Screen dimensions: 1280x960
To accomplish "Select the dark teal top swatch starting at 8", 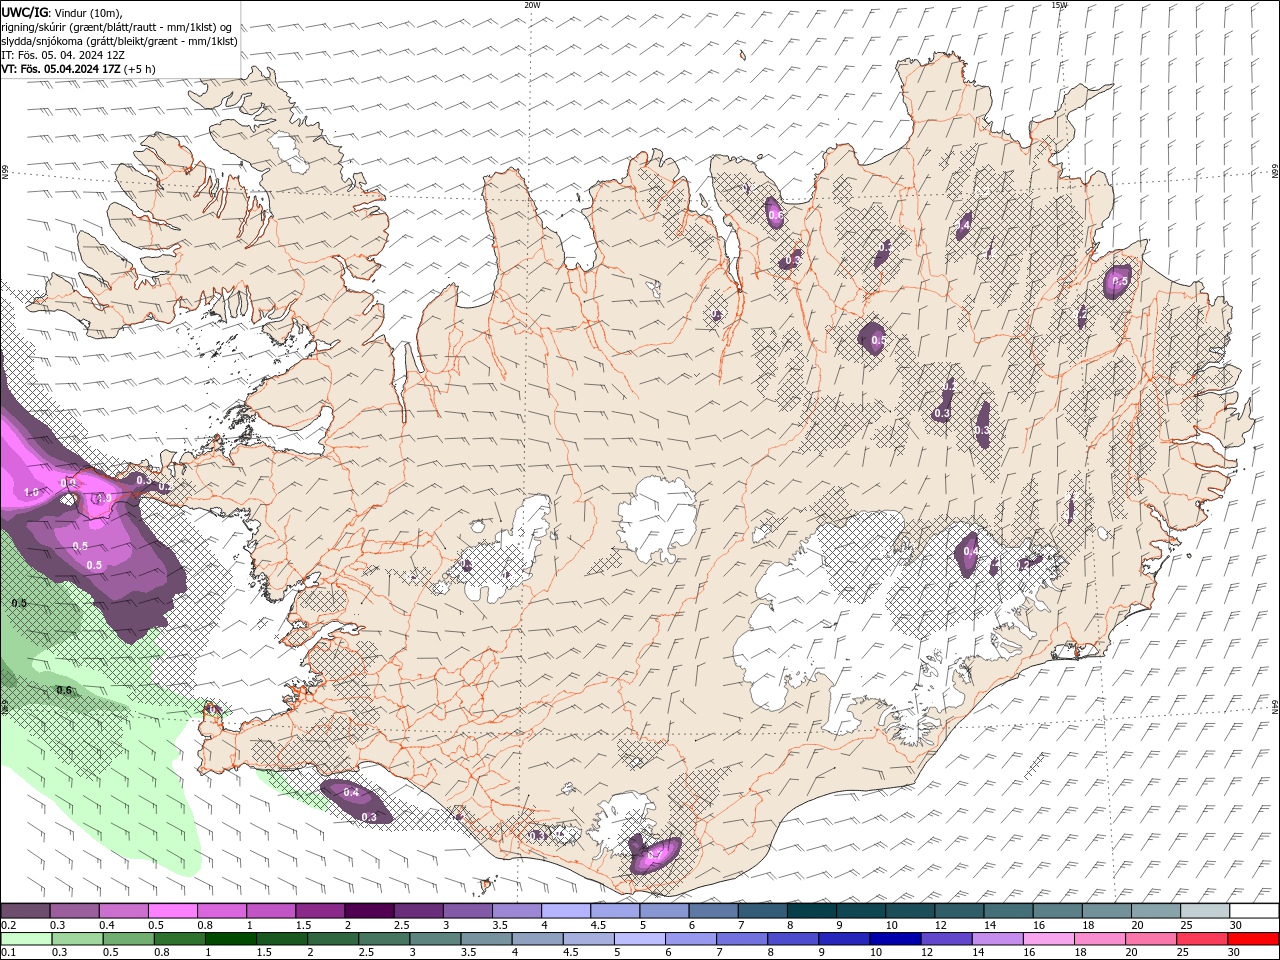I will pos(811,911).
